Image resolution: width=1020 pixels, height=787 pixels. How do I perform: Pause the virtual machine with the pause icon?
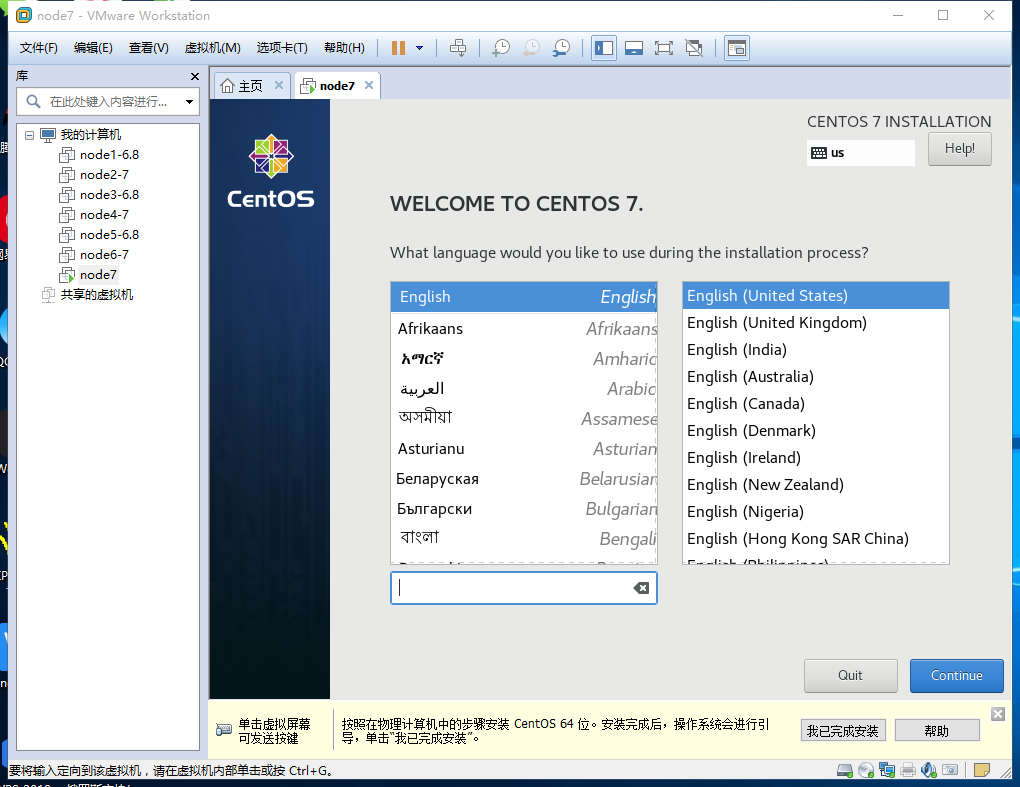pos(398,48)
